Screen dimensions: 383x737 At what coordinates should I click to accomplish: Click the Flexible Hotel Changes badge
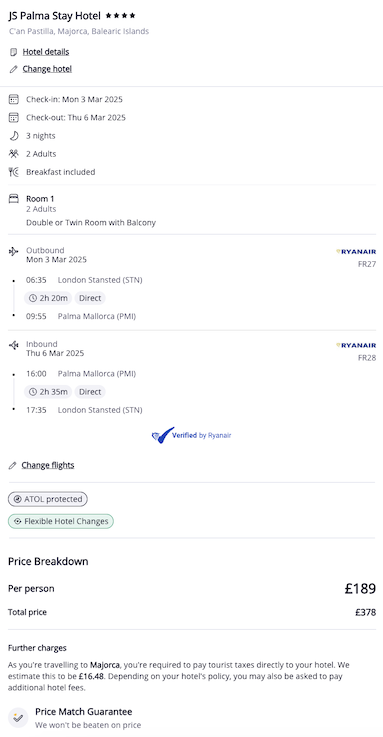61,521
